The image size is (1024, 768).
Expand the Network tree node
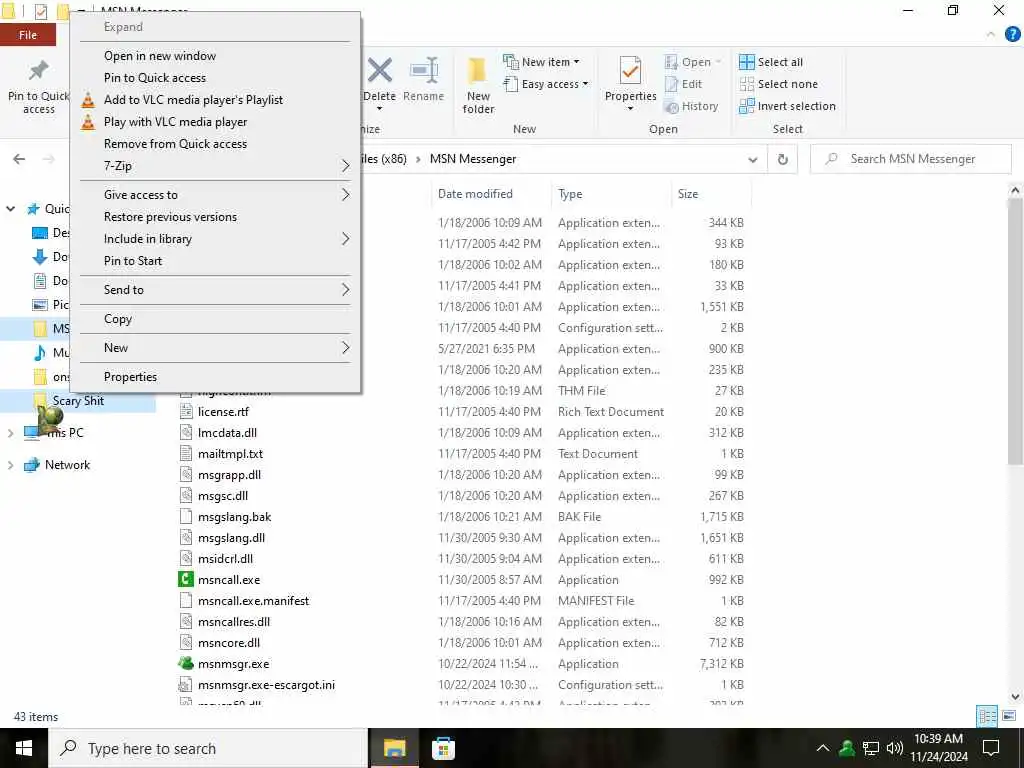[10, 465]
